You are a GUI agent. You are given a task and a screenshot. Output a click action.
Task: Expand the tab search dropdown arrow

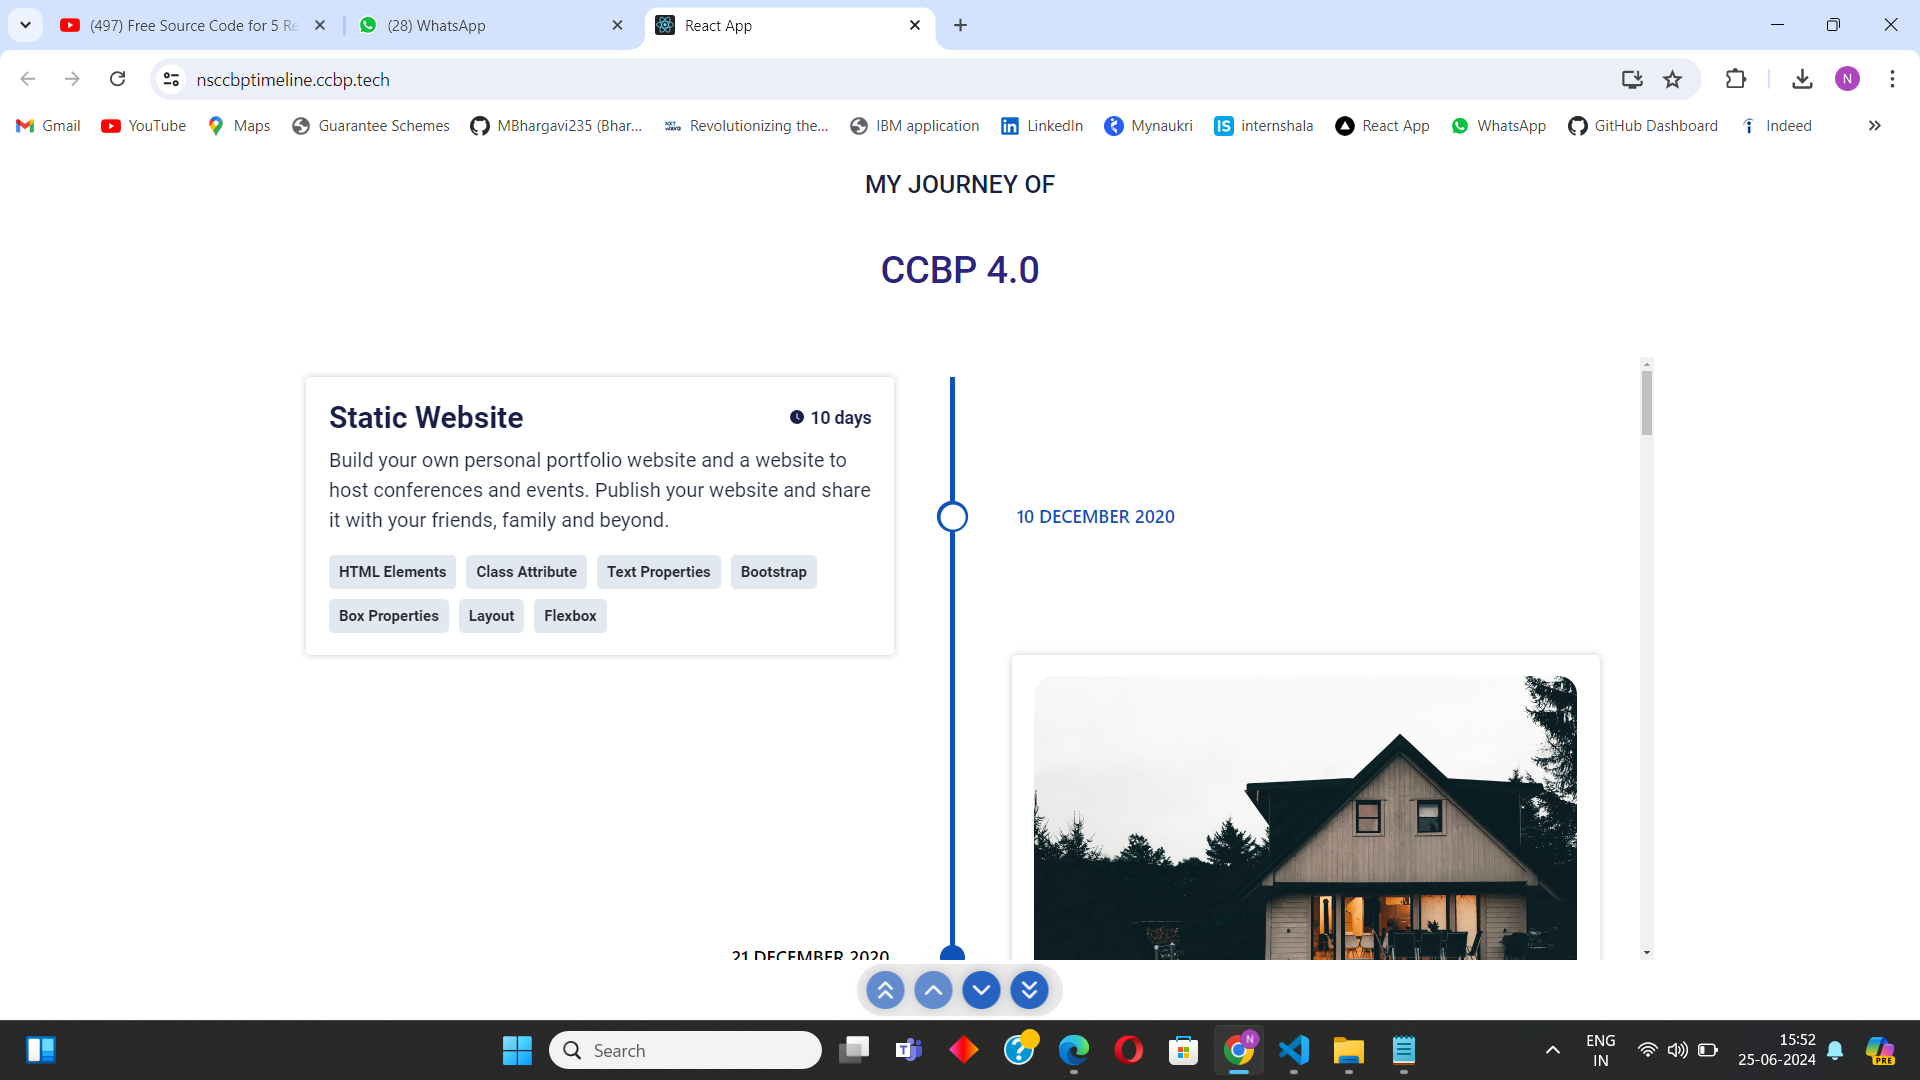pyautogui.click(x=25, y=25)
